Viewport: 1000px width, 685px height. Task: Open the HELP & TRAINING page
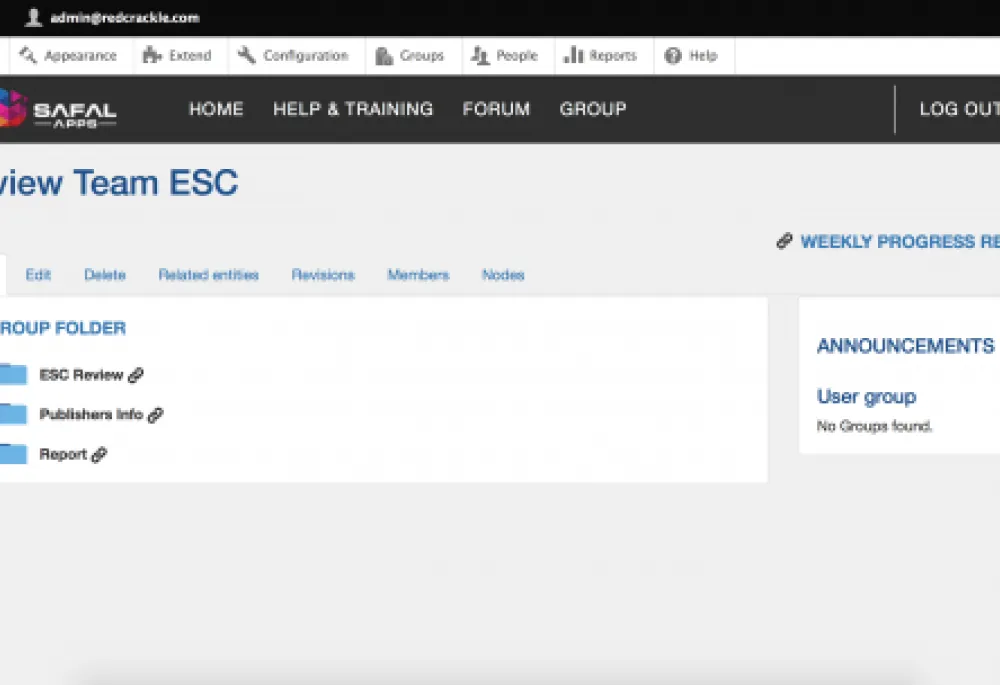353,109
